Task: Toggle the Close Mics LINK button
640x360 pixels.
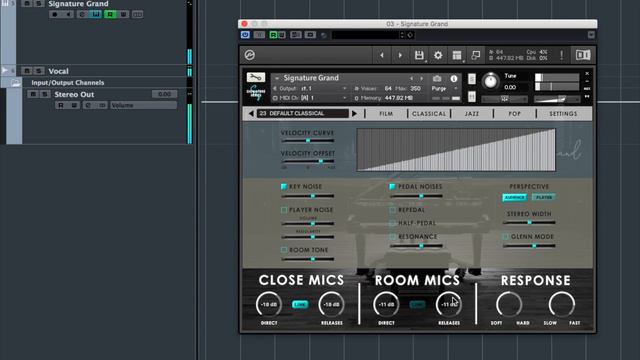Action: click(300, 304)
